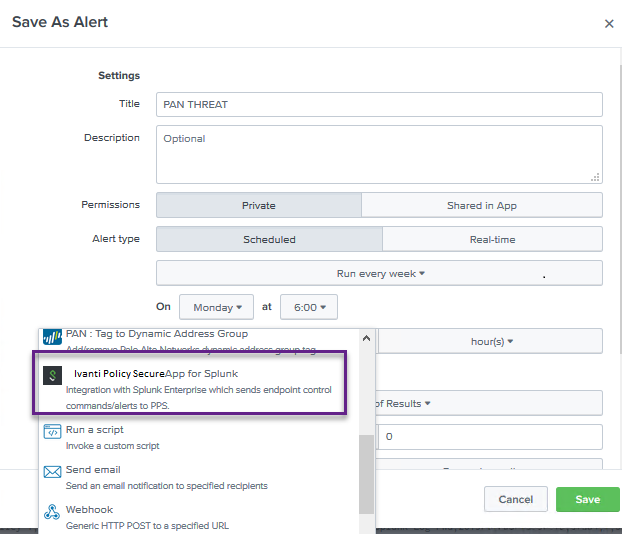Choose Scheduled alert type
Viewport: 622px width, 534px height.
tap(269, 239)
